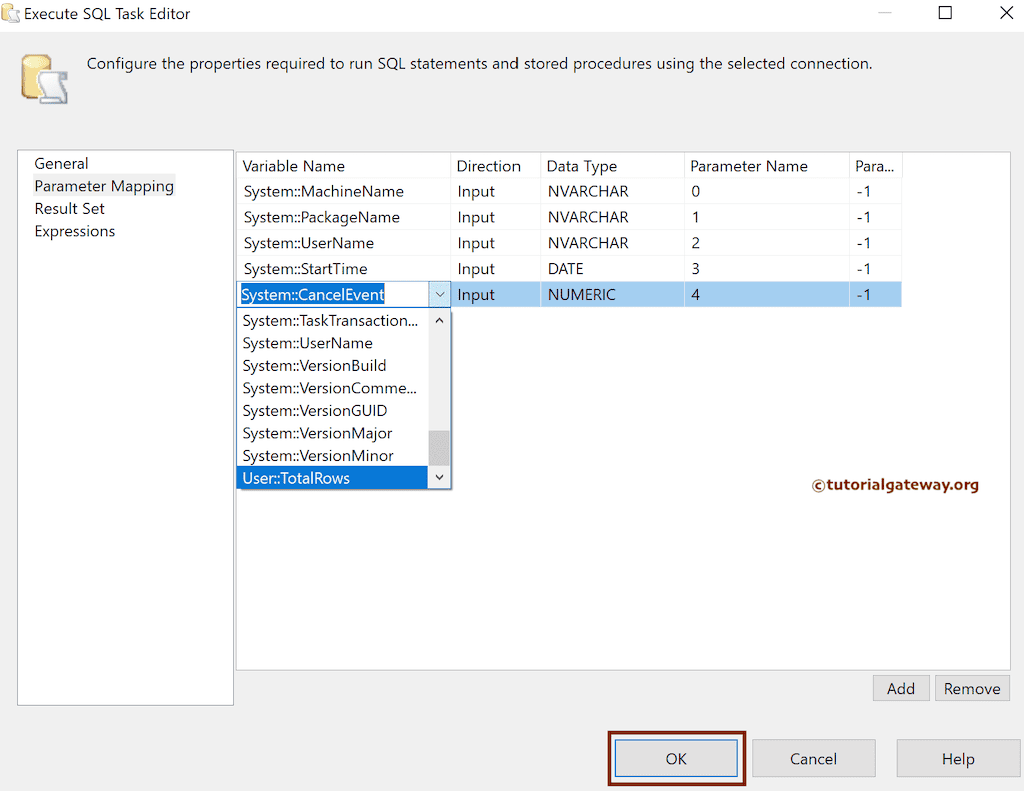Click the Add button to add a parameter

(x=900, y=688)
